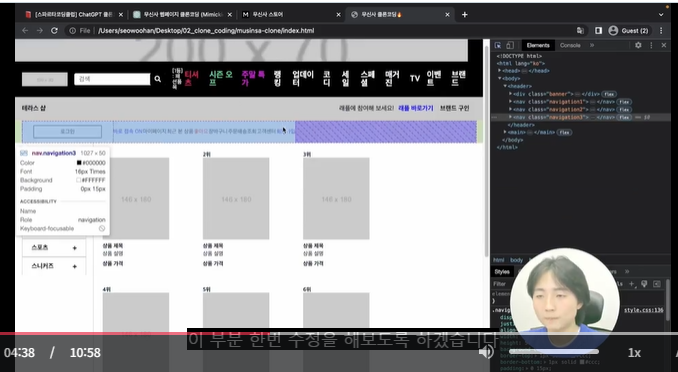Open the tab search chevron in Chrome
The width and height of the screenshot is (678, 372).
tap(661, 15)
